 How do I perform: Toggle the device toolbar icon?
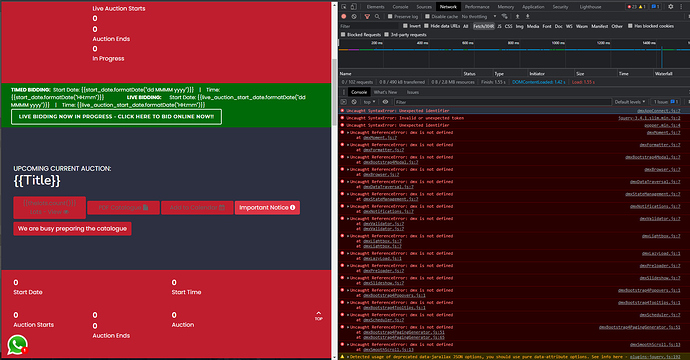tap(353, 7)
